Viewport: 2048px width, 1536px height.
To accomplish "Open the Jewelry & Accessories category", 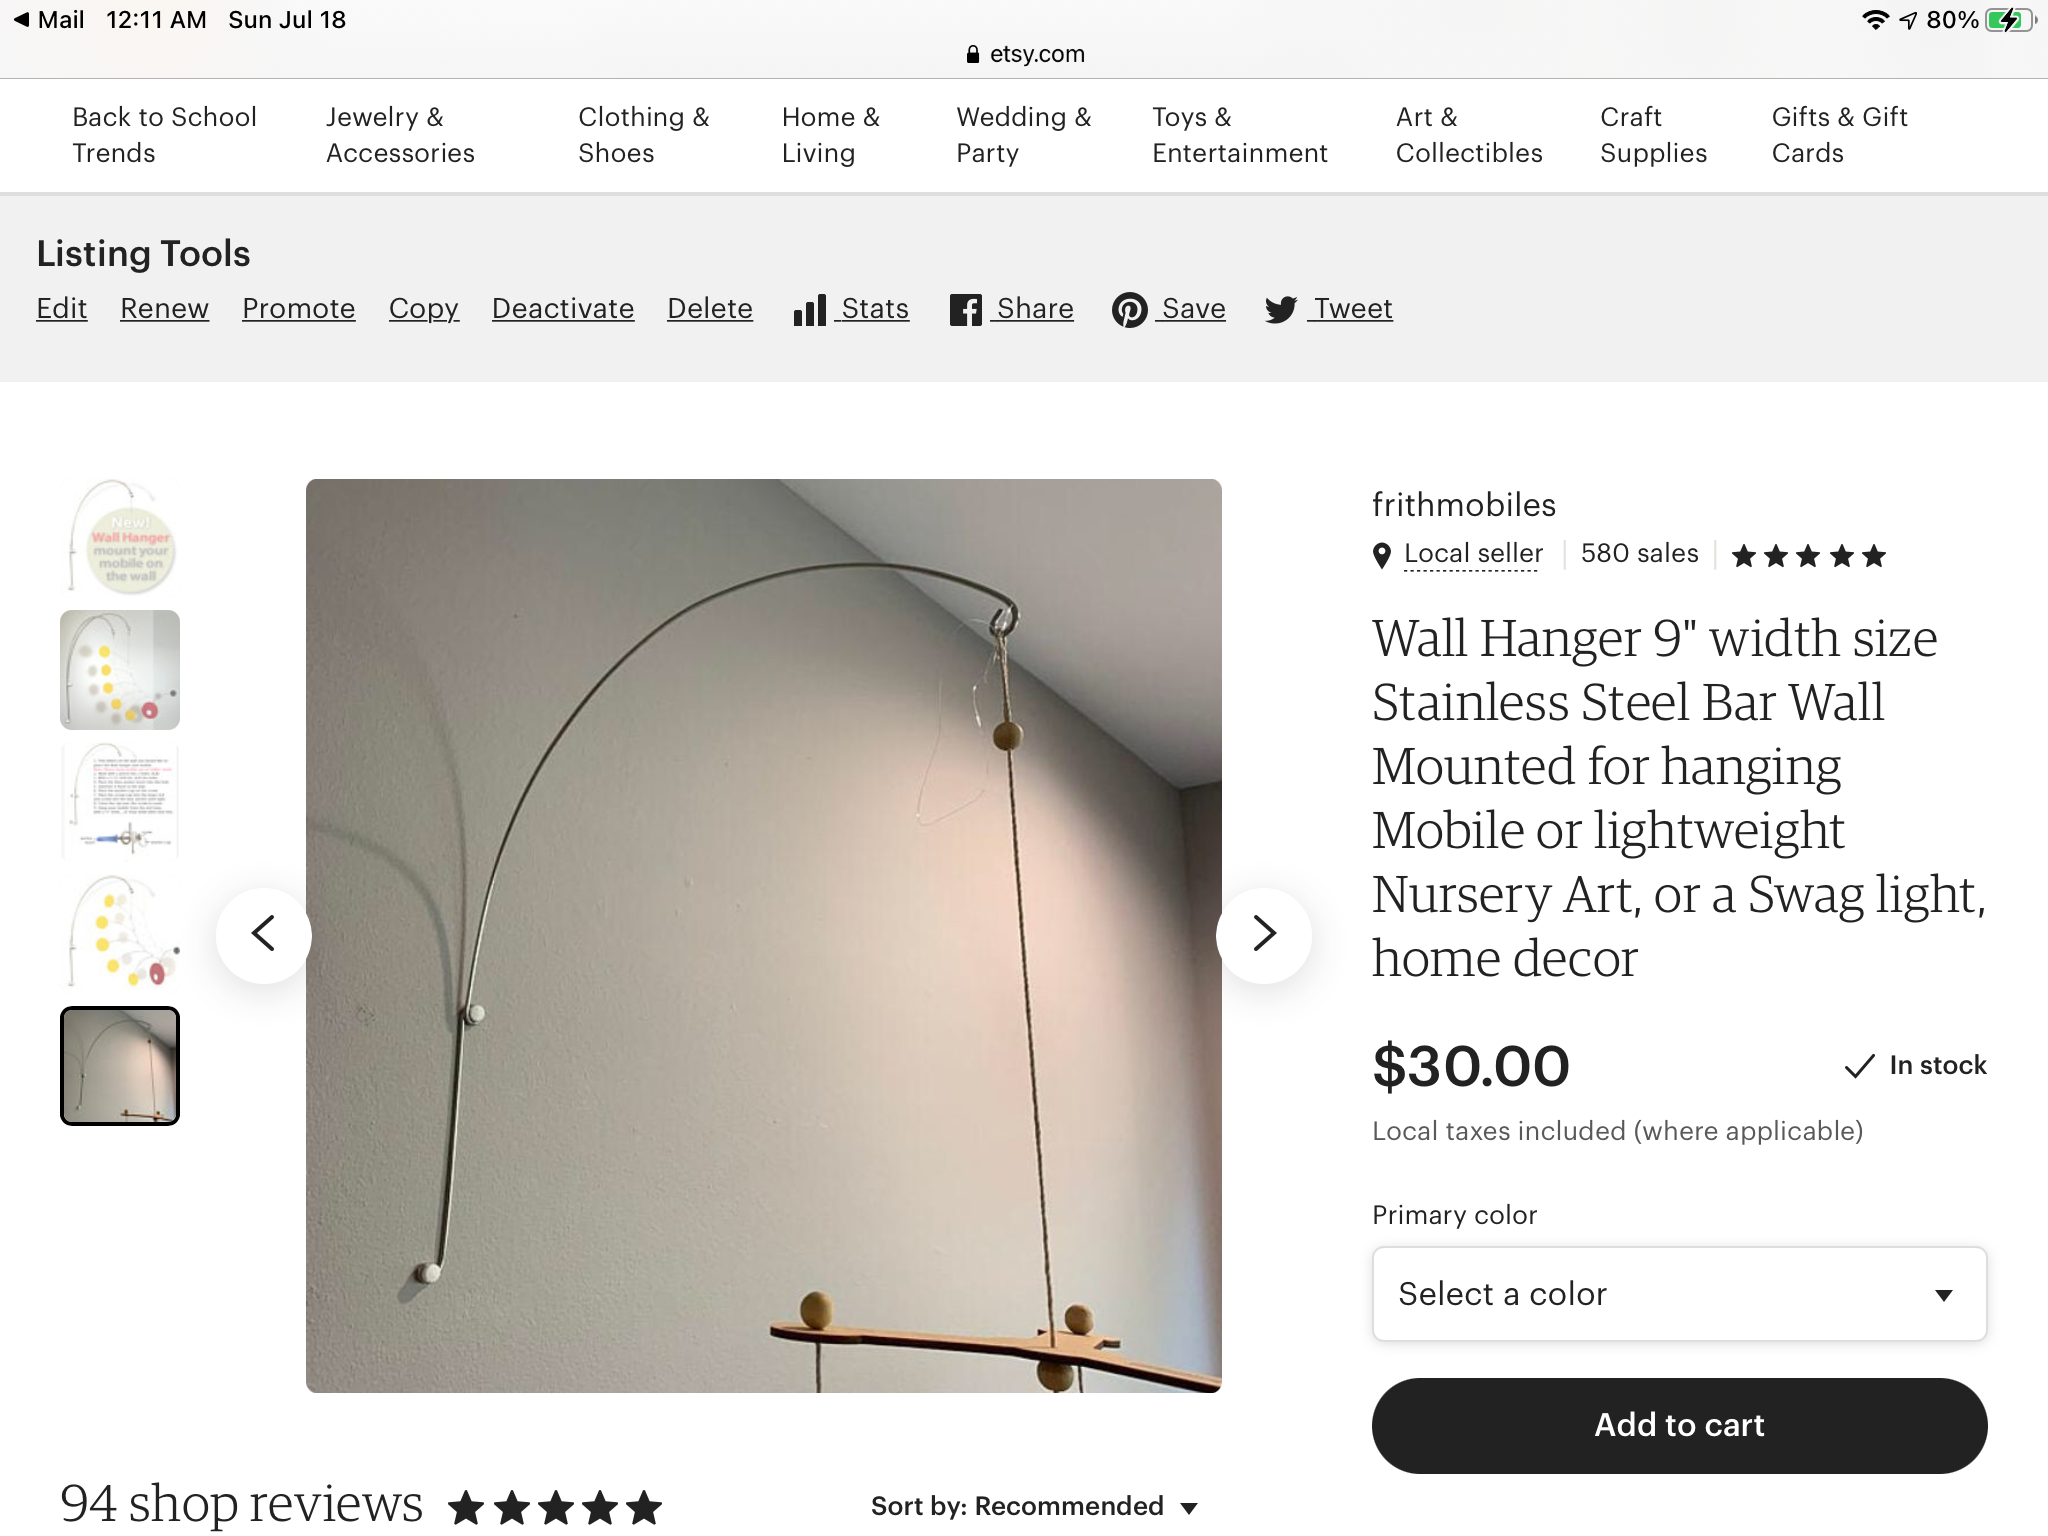I will point(400,135).
